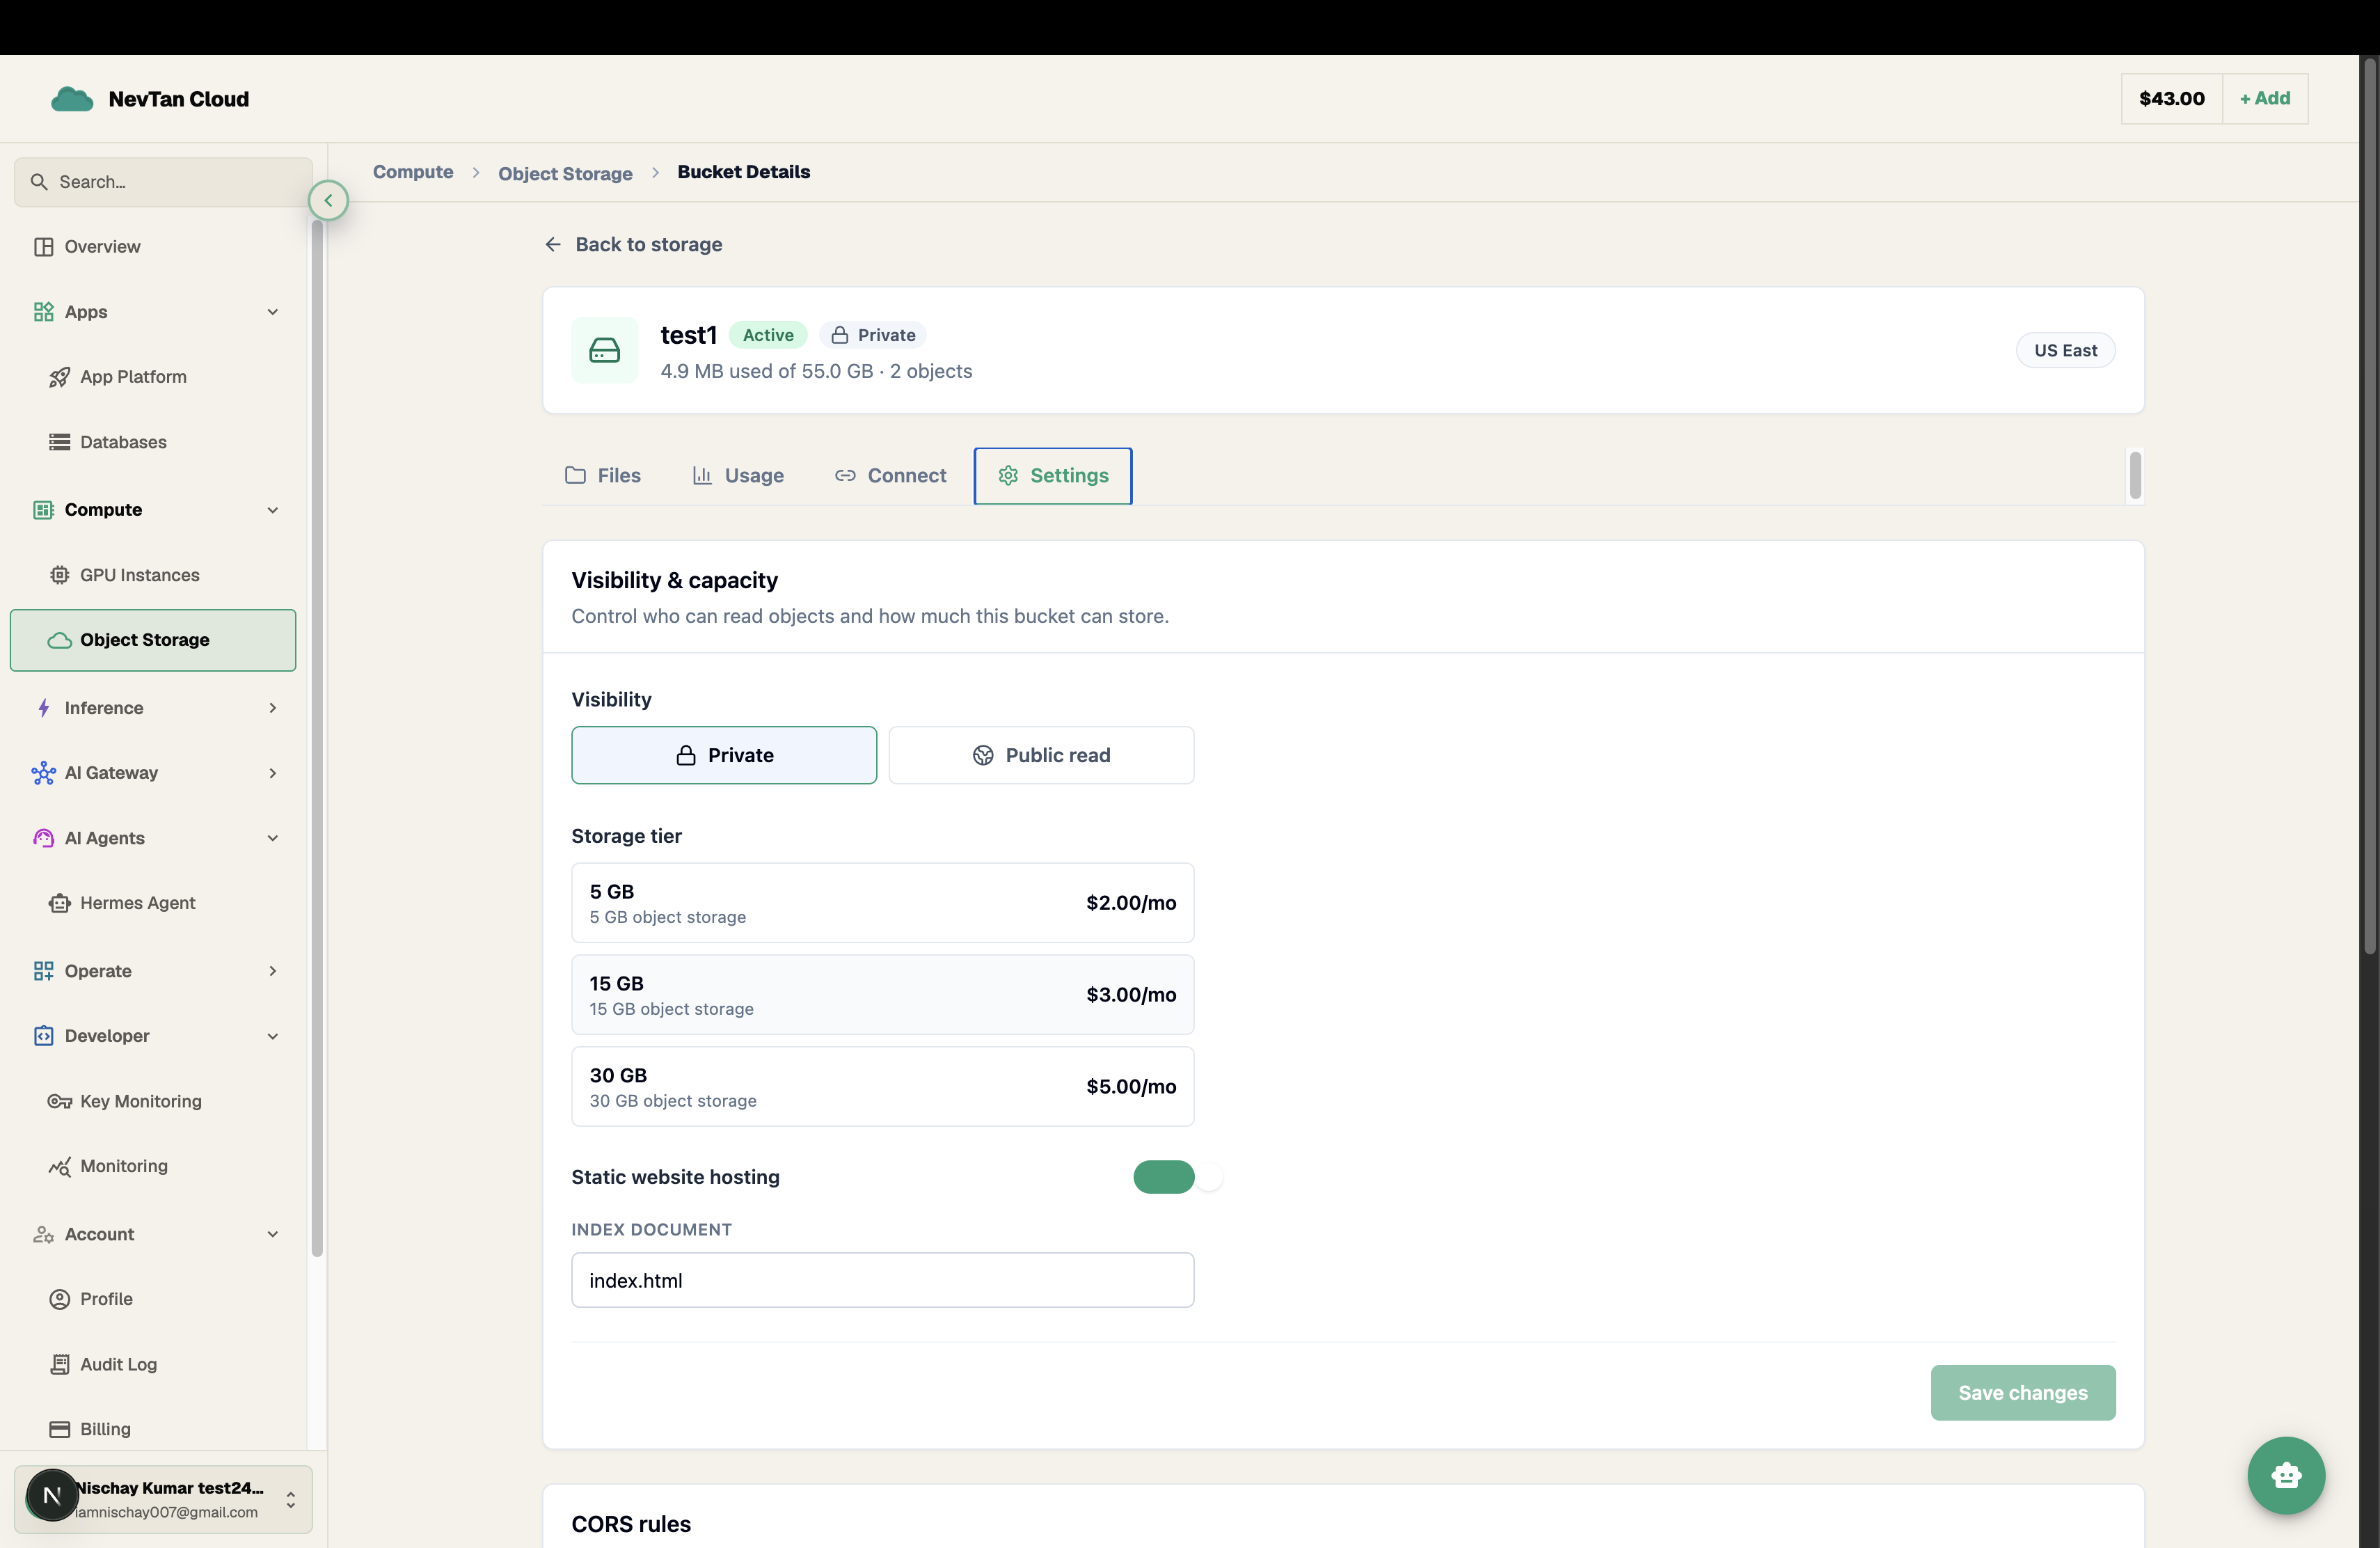Screen dimensions: 2380x1548
Task: Click the NevTan Cloud logo icon
Action: pyautogui.click(x=72, y=99)
